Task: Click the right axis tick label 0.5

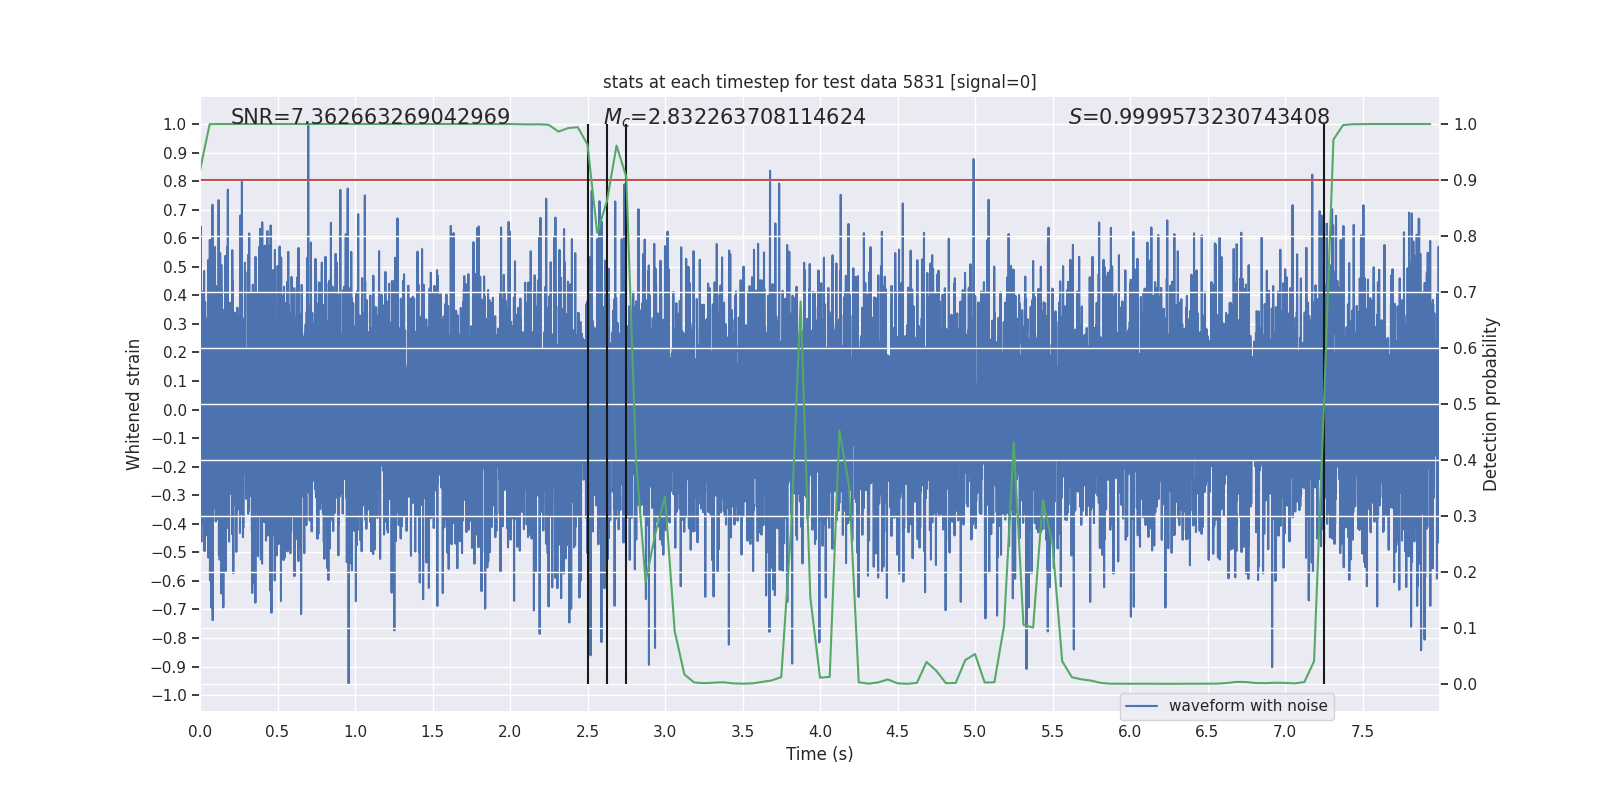Action: (x=1465, y=404)
